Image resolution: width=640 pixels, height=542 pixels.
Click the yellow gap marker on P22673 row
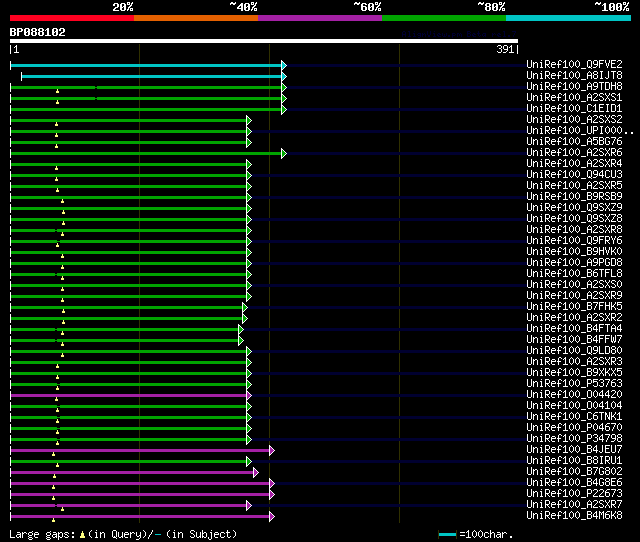coord(53,498)
